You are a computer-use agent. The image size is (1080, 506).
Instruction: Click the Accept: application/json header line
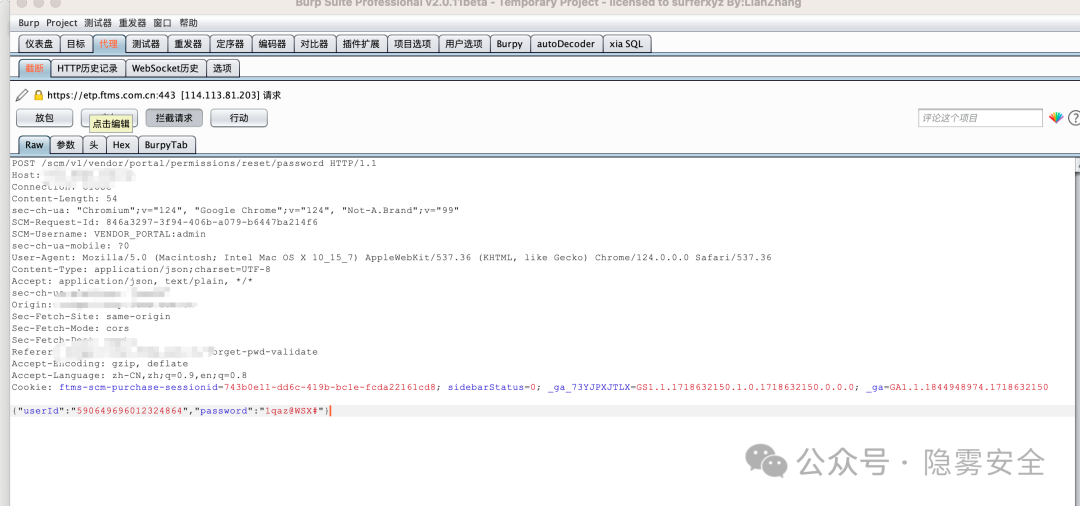(132, 281)
